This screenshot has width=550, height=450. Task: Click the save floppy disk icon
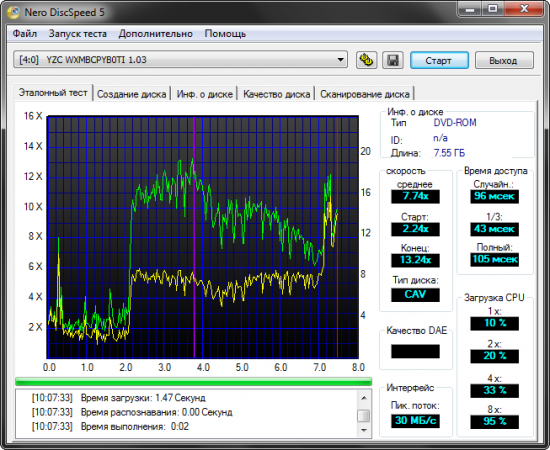pos(393,60)
